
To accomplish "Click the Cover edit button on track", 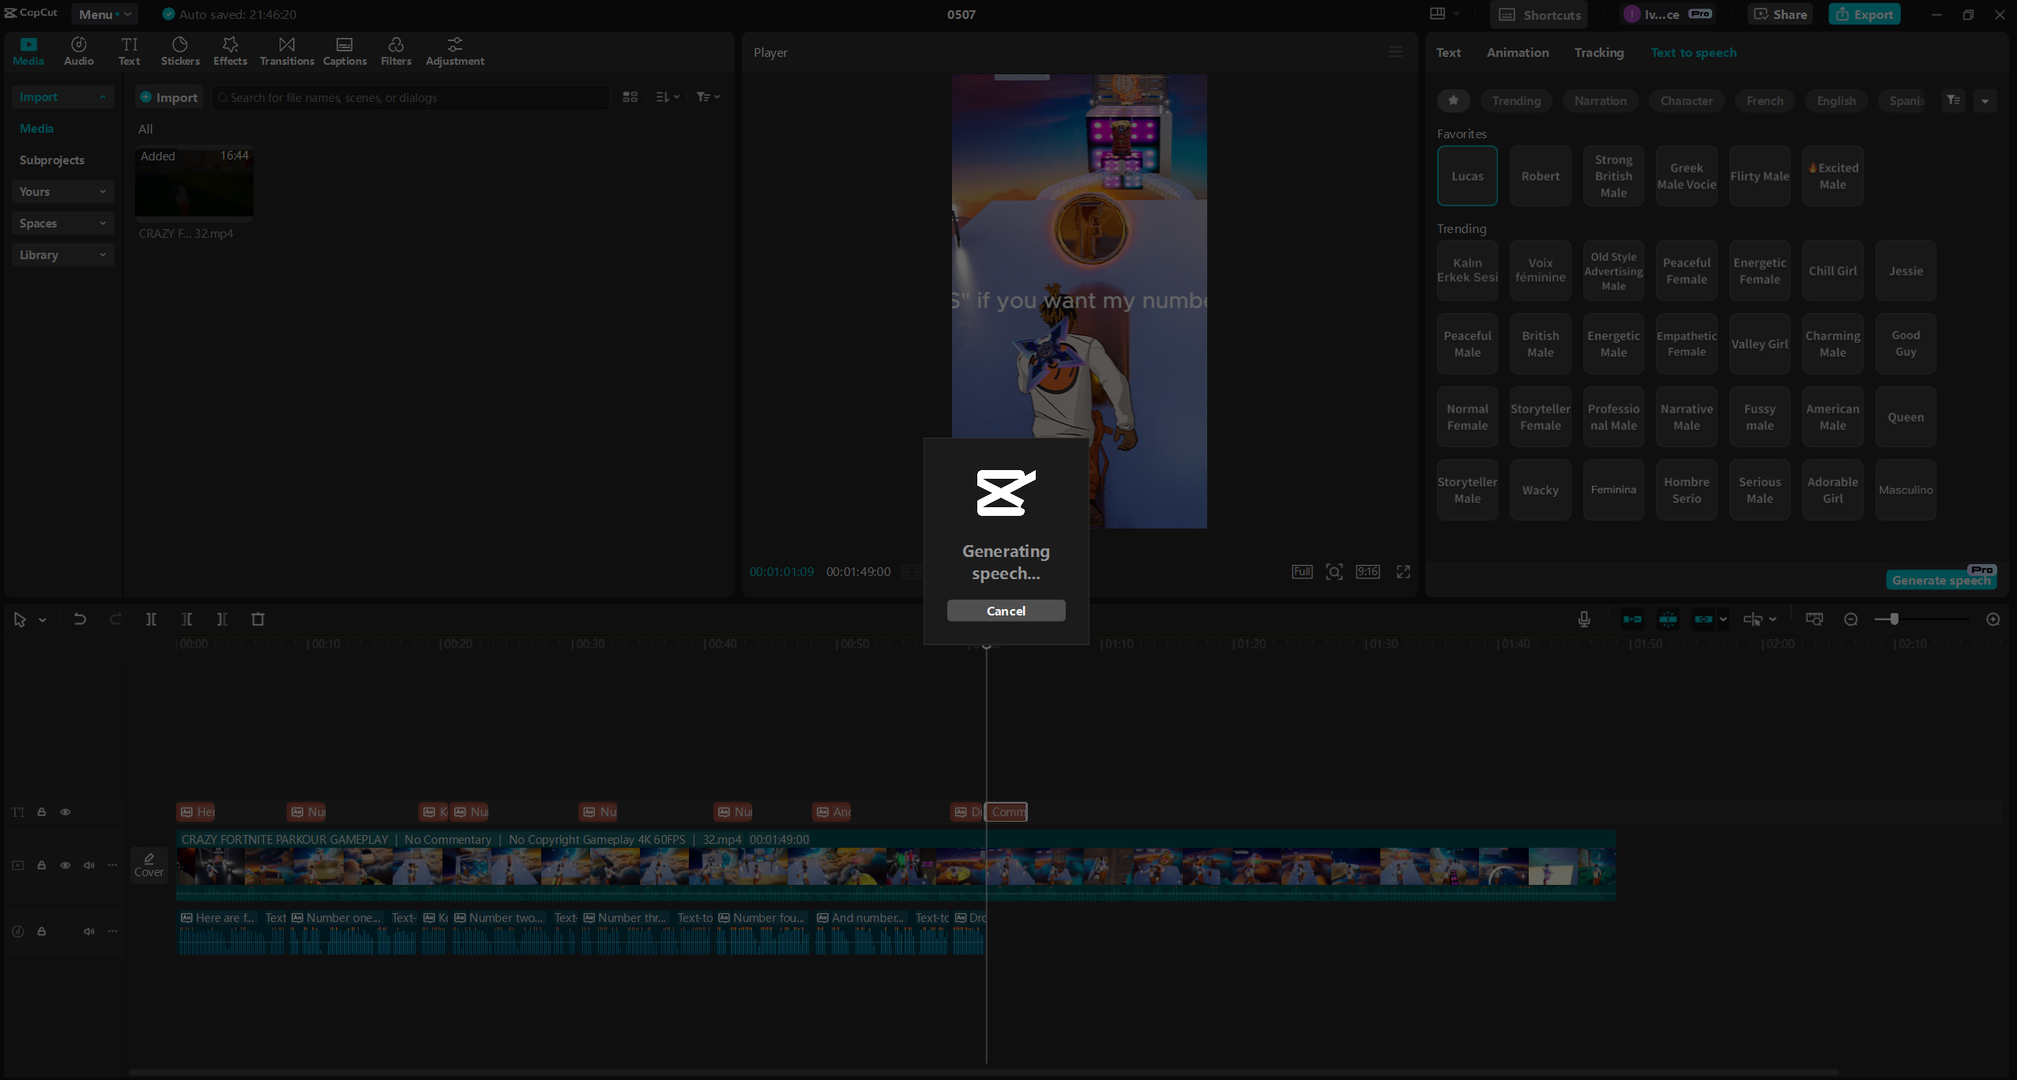I will [x=149, y=865].
